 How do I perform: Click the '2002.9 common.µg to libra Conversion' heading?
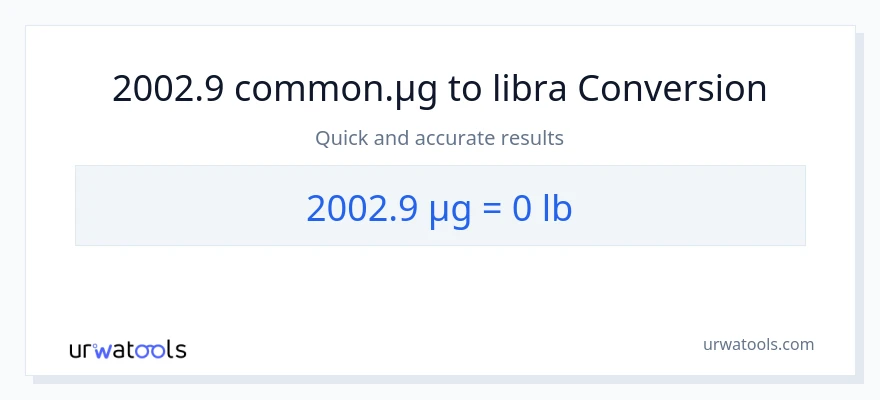pyautogui.click(x=439, y=89)
